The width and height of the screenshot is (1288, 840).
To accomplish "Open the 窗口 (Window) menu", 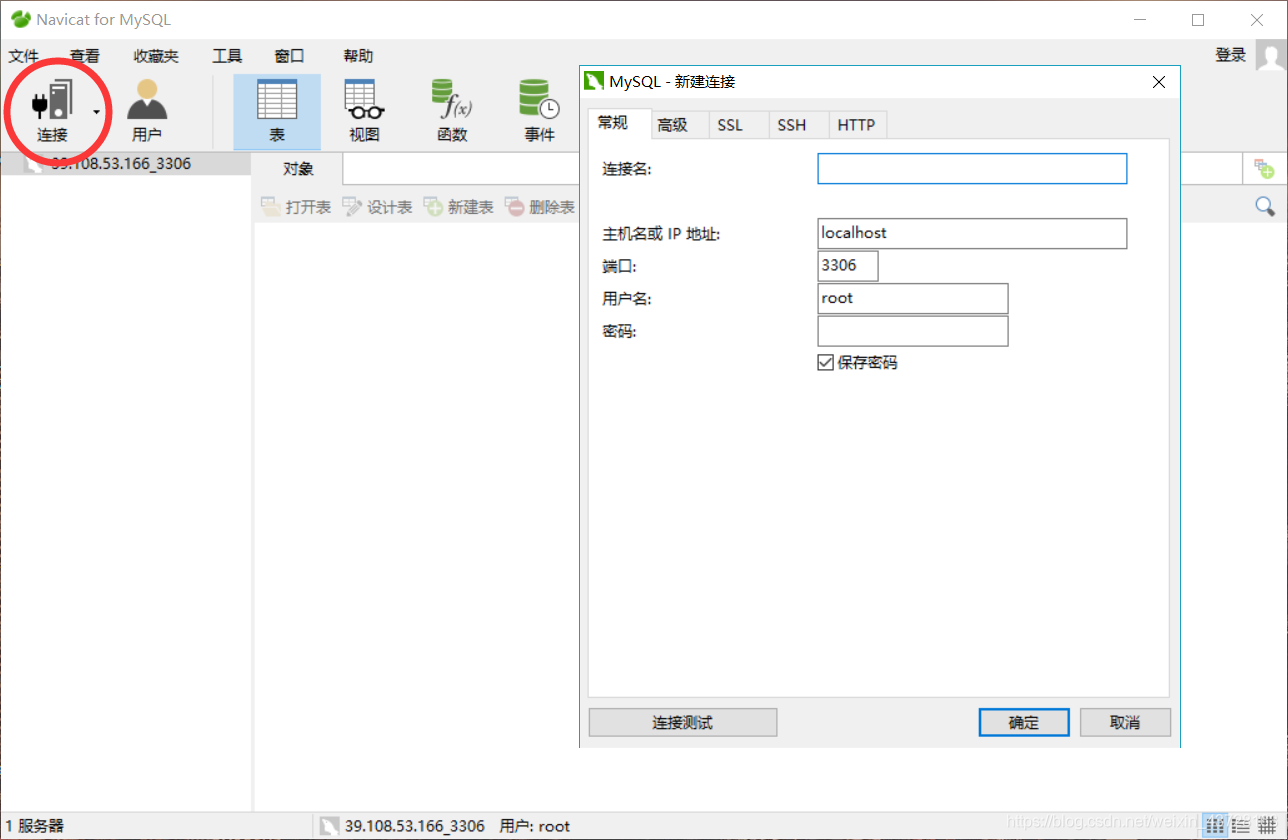I will click(x=289, y=56).
